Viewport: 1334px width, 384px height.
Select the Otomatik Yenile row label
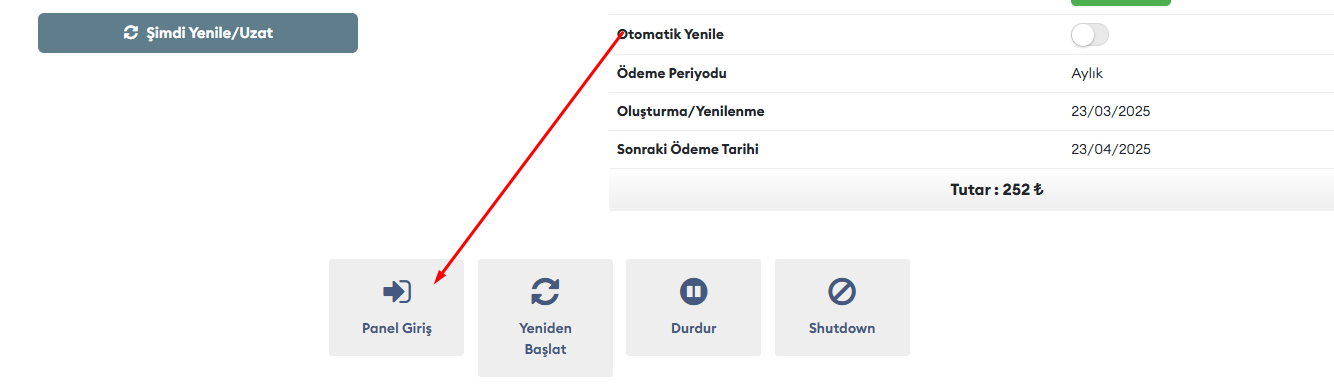[670, 35]
